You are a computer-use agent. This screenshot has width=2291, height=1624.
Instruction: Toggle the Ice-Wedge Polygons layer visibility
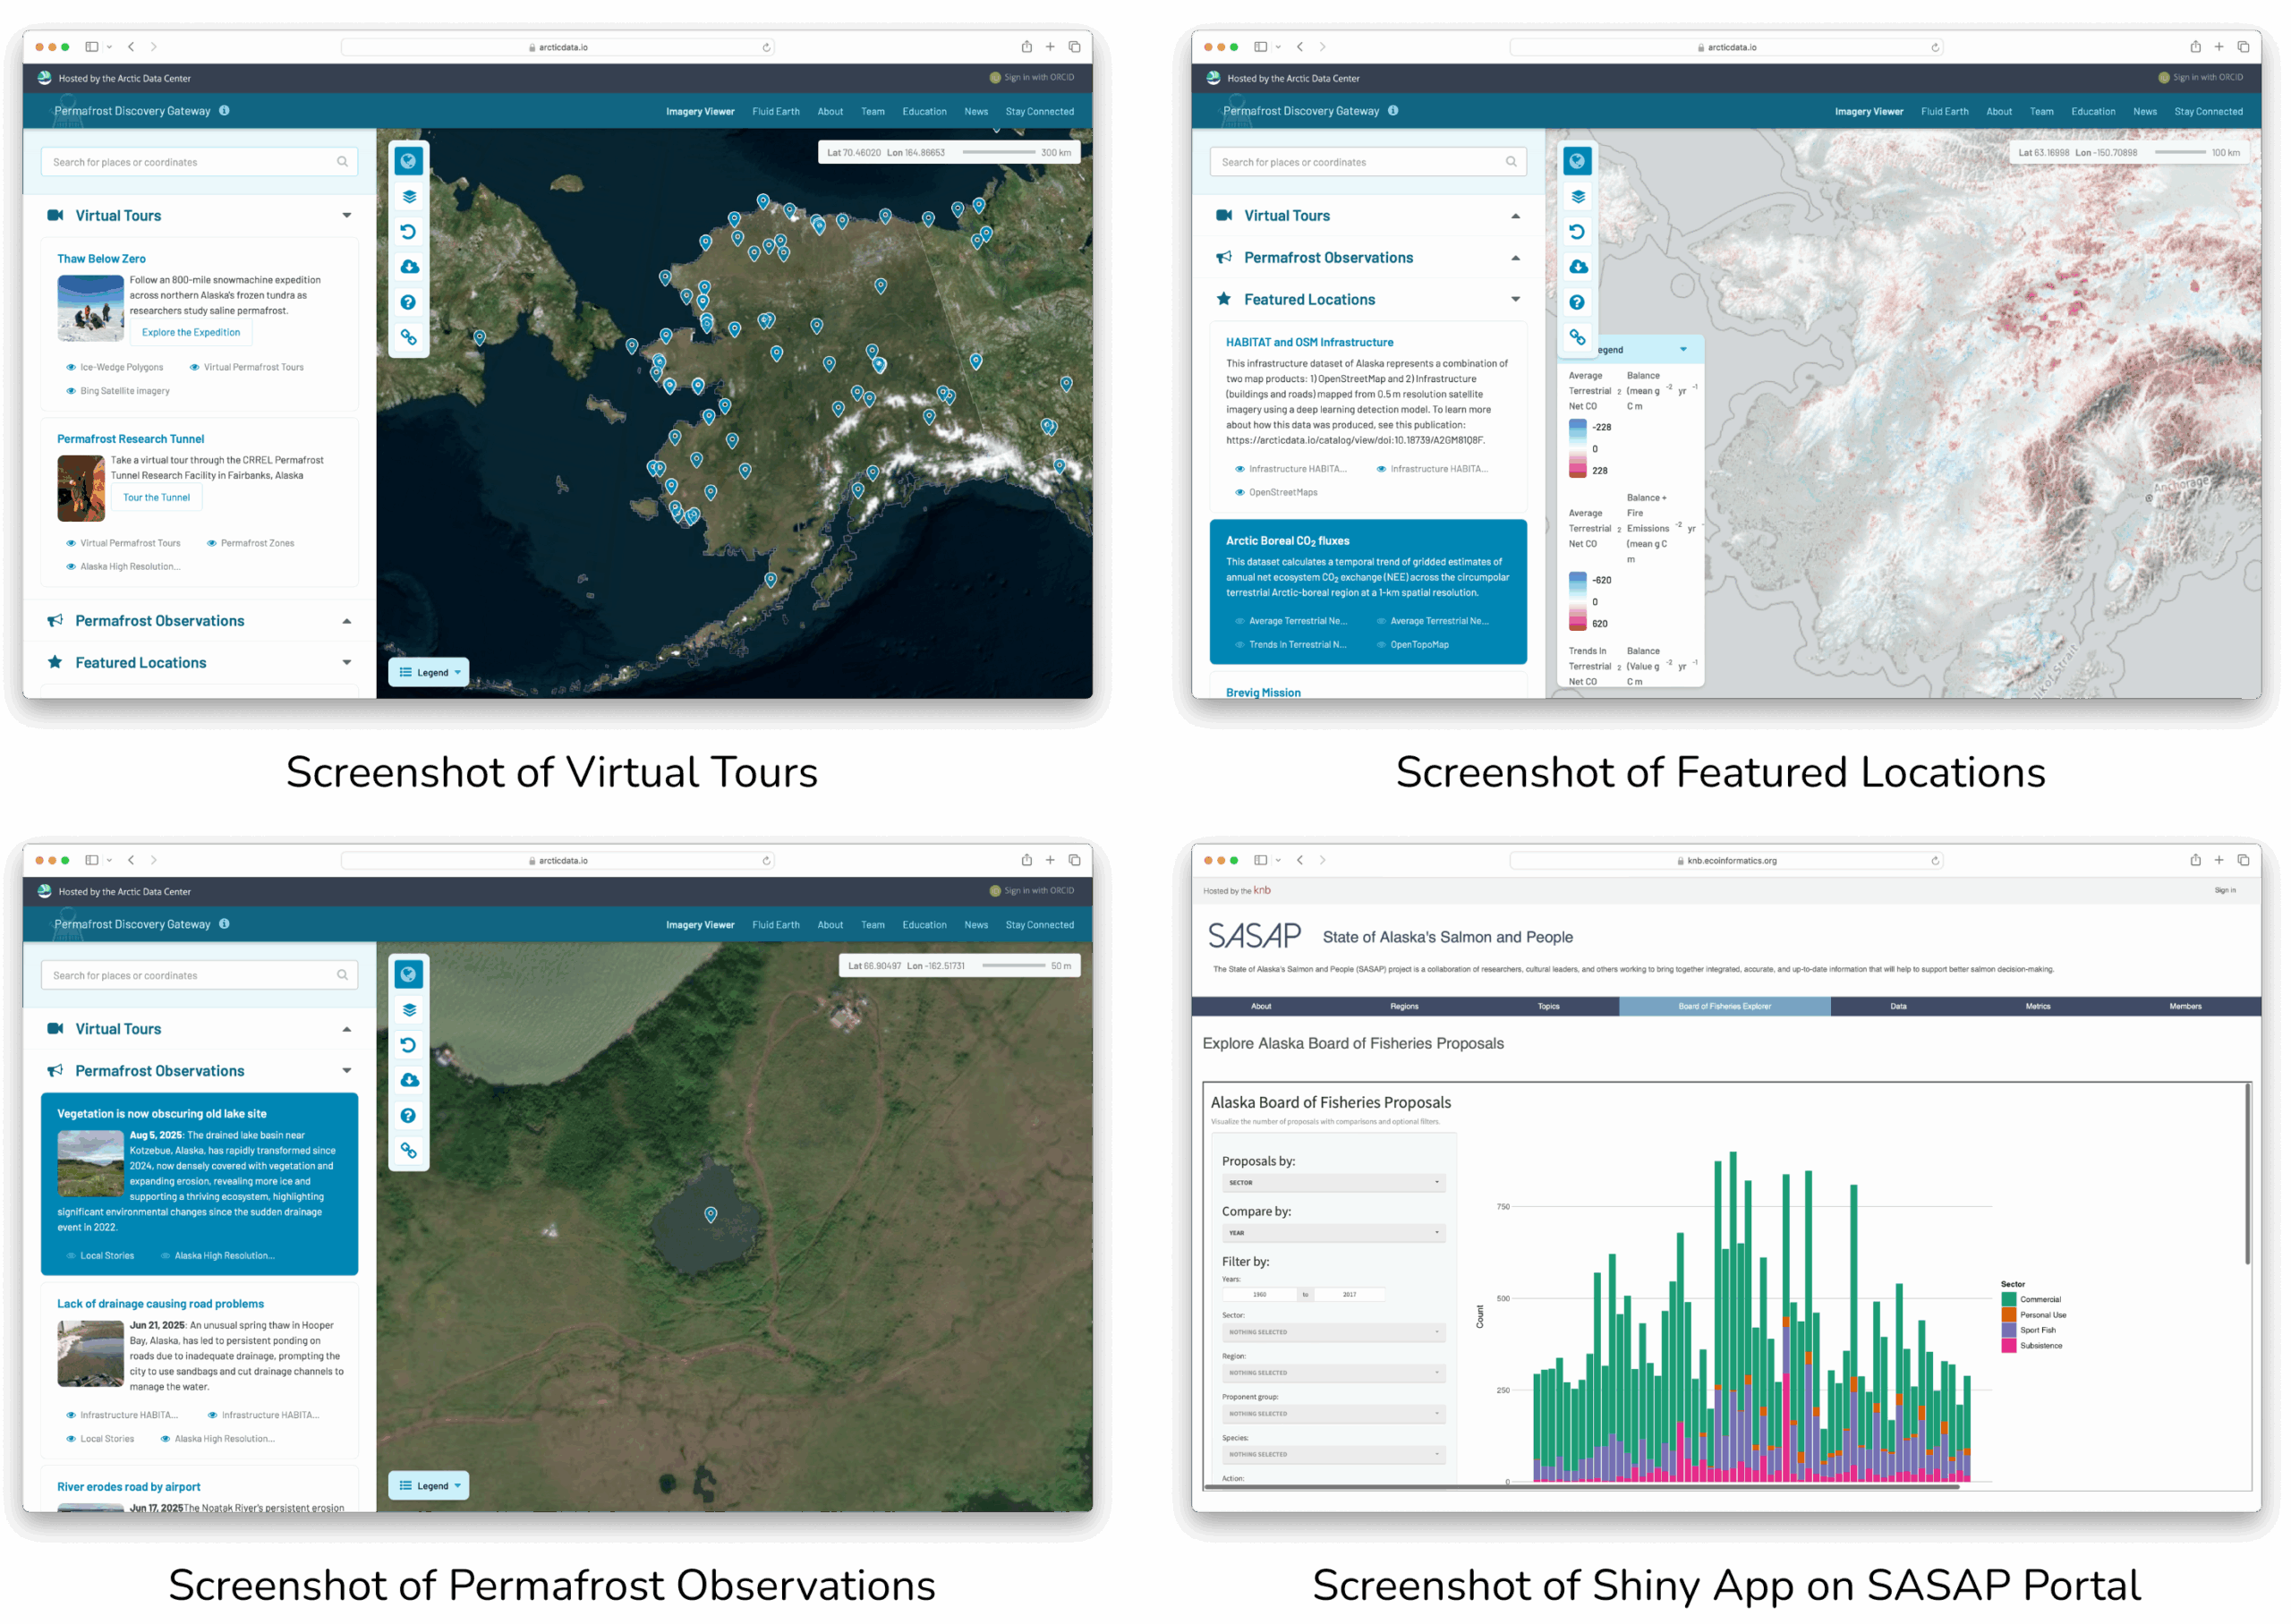pos(71,368)
